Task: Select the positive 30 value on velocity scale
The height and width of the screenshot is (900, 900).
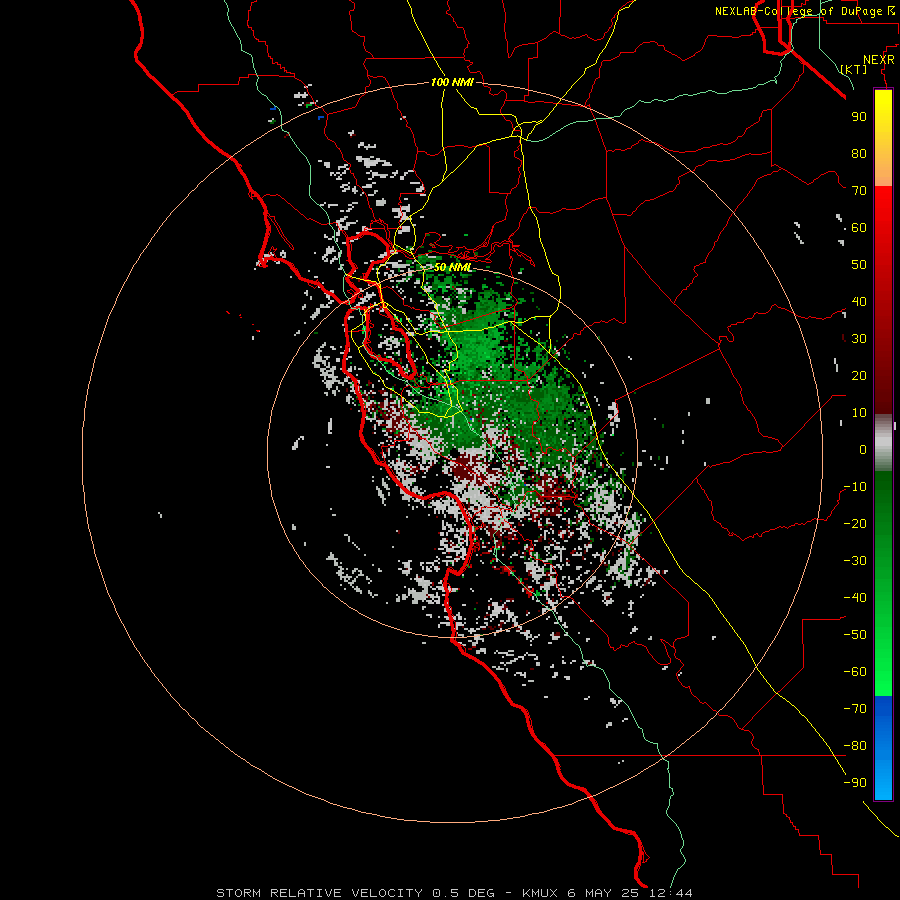Action: click(x=859, y=339)
